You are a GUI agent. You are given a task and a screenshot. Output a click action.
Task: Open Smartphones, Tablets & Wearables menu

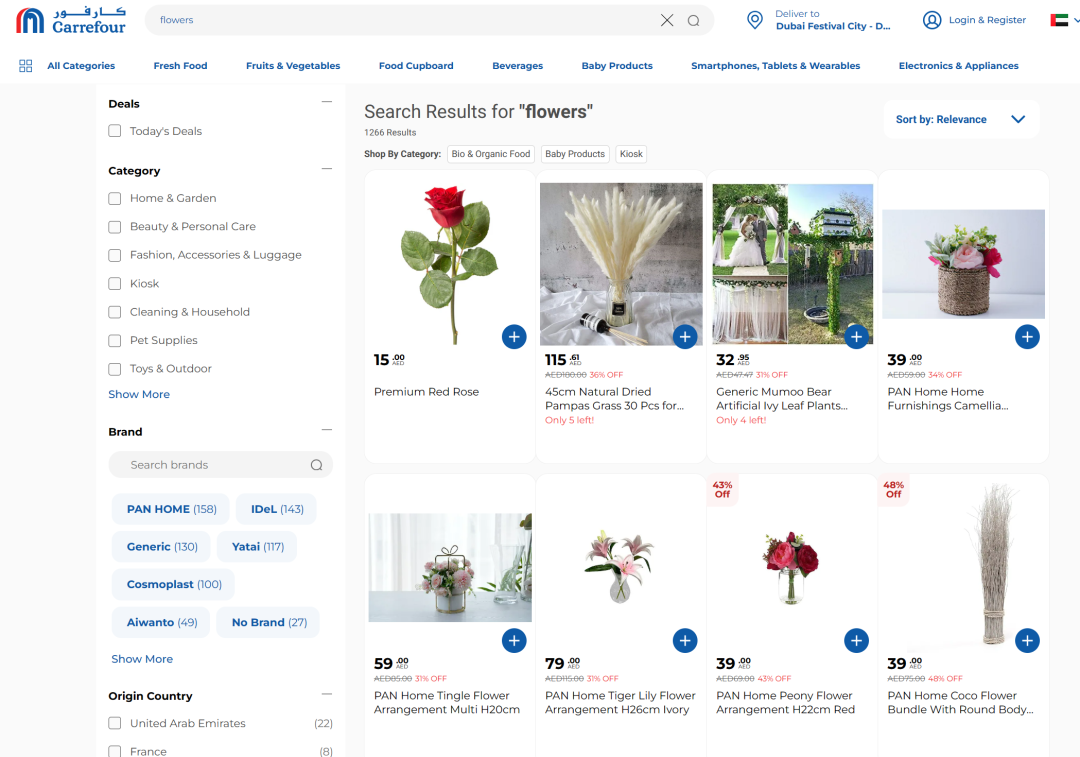pos(776,66)
